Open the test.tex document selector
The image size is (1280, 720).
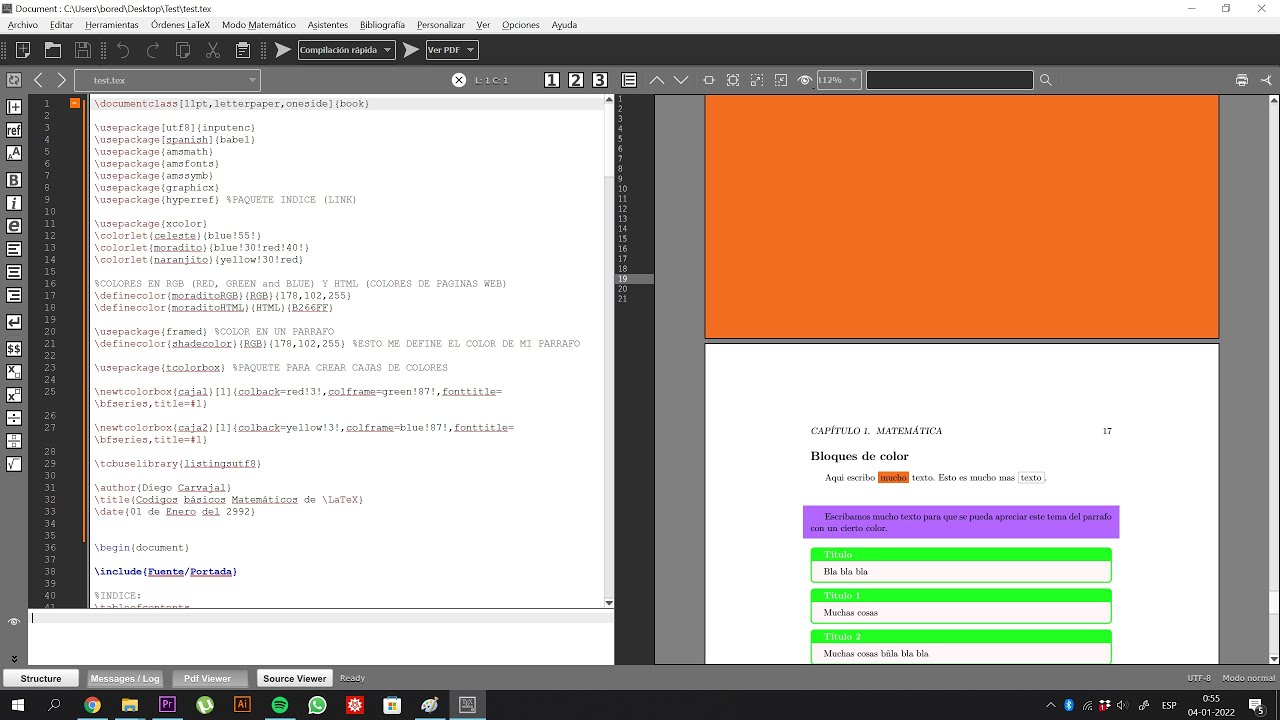[x=168, y=80]
